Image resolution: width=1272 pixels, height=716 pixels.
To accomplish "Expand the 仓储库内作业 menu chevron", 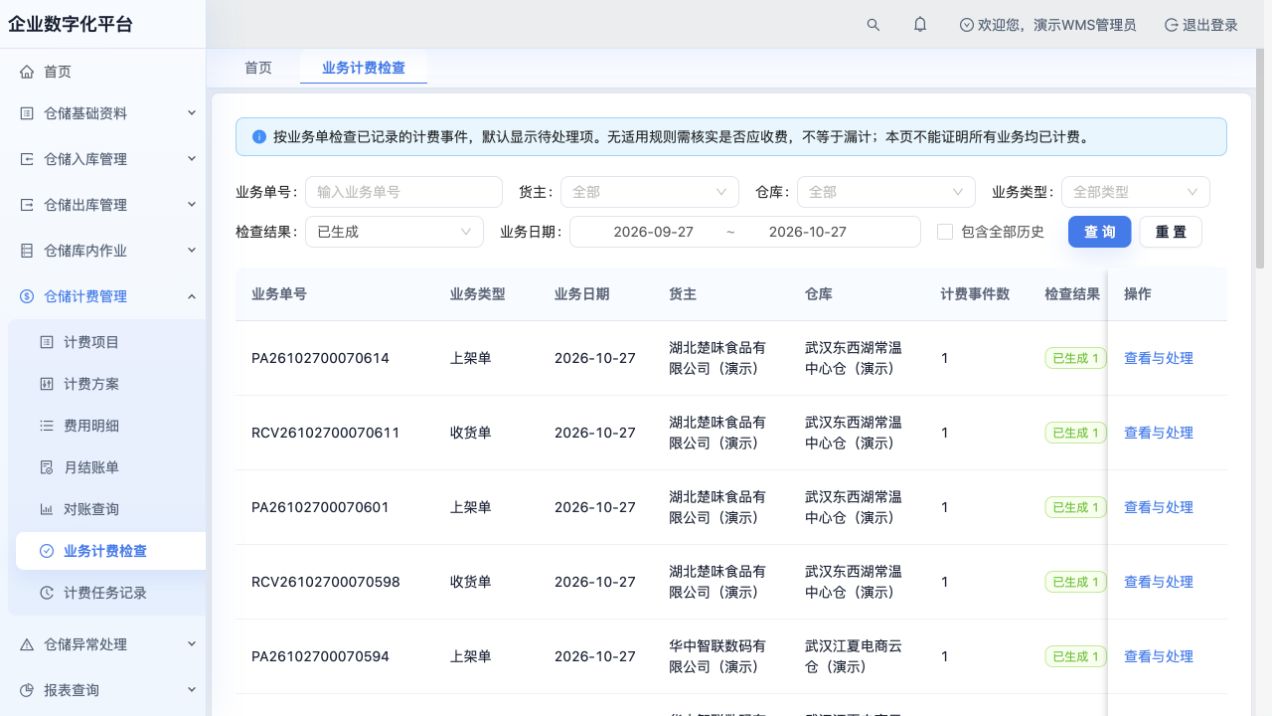I will (192, 250).
